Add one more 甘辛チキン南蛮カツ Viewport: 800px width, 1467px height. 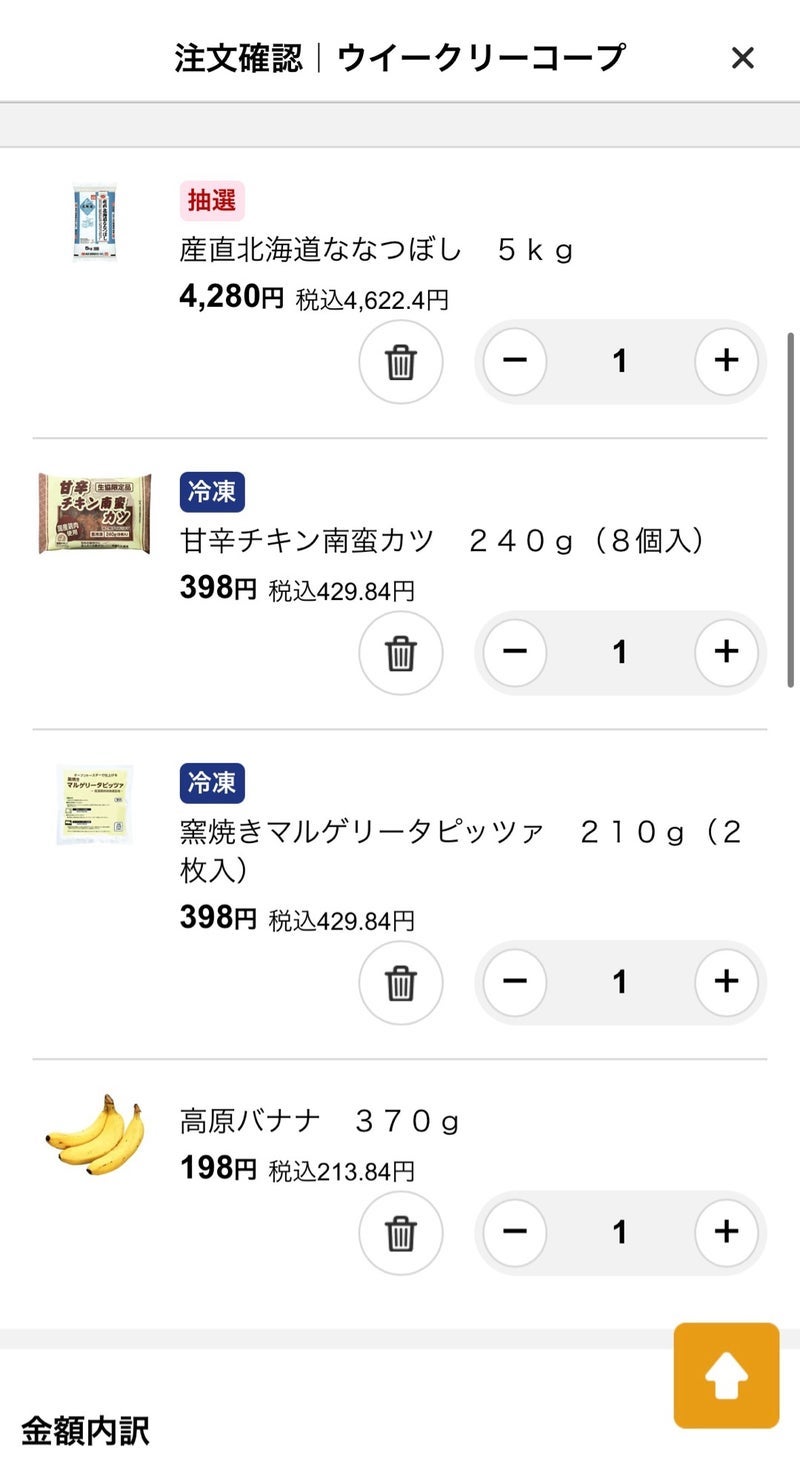726,653
